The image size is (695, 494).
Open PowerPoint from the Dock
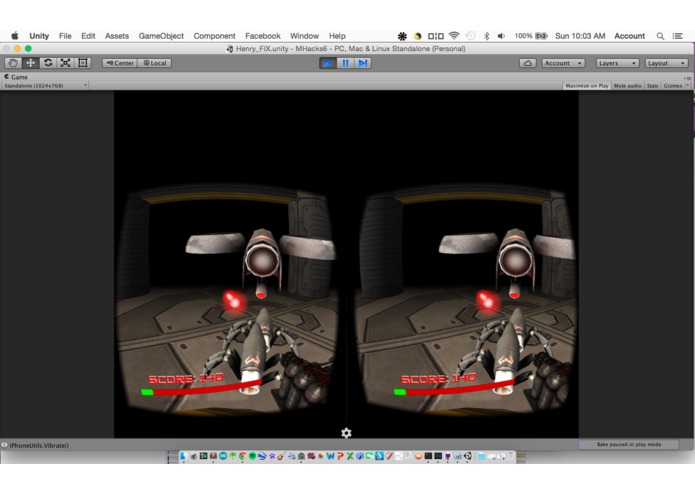(x=340, y=456)
